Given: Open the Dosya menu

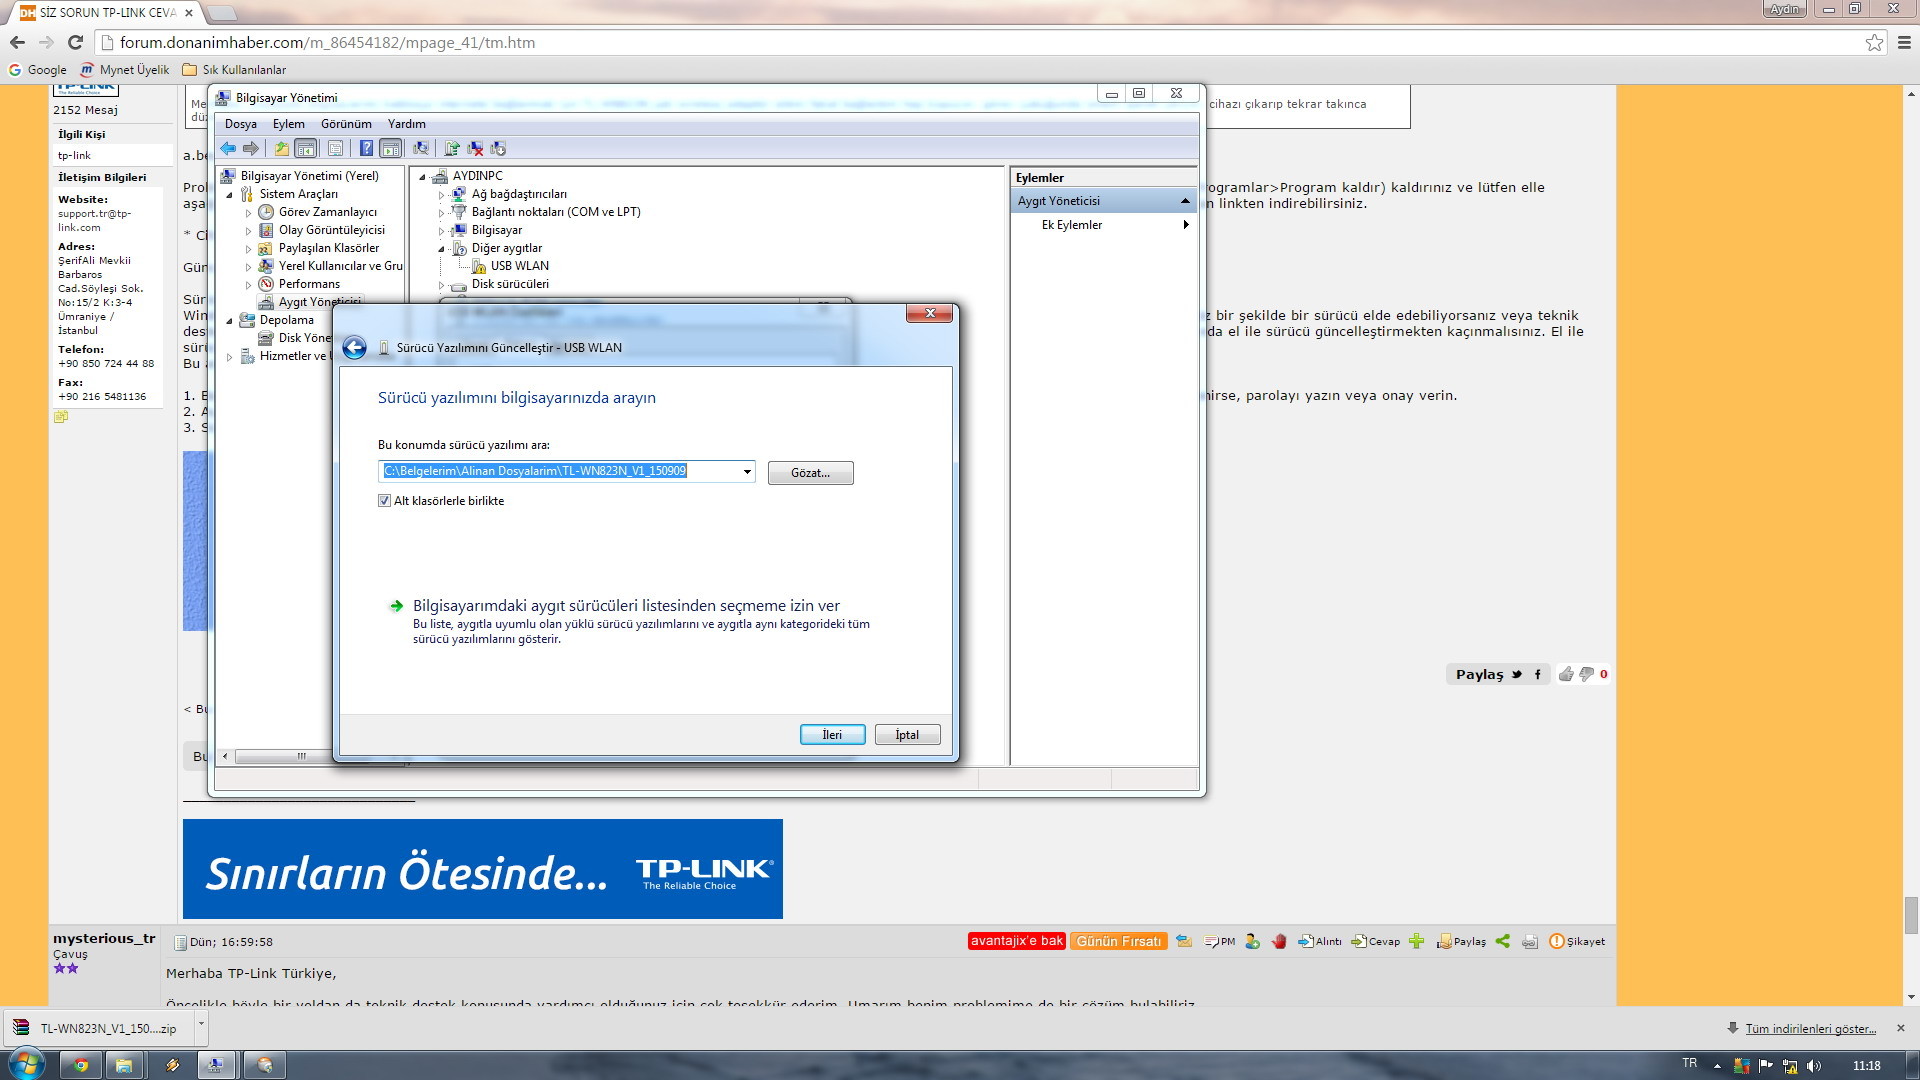Looking at the screenshot, I should (241, 124).
